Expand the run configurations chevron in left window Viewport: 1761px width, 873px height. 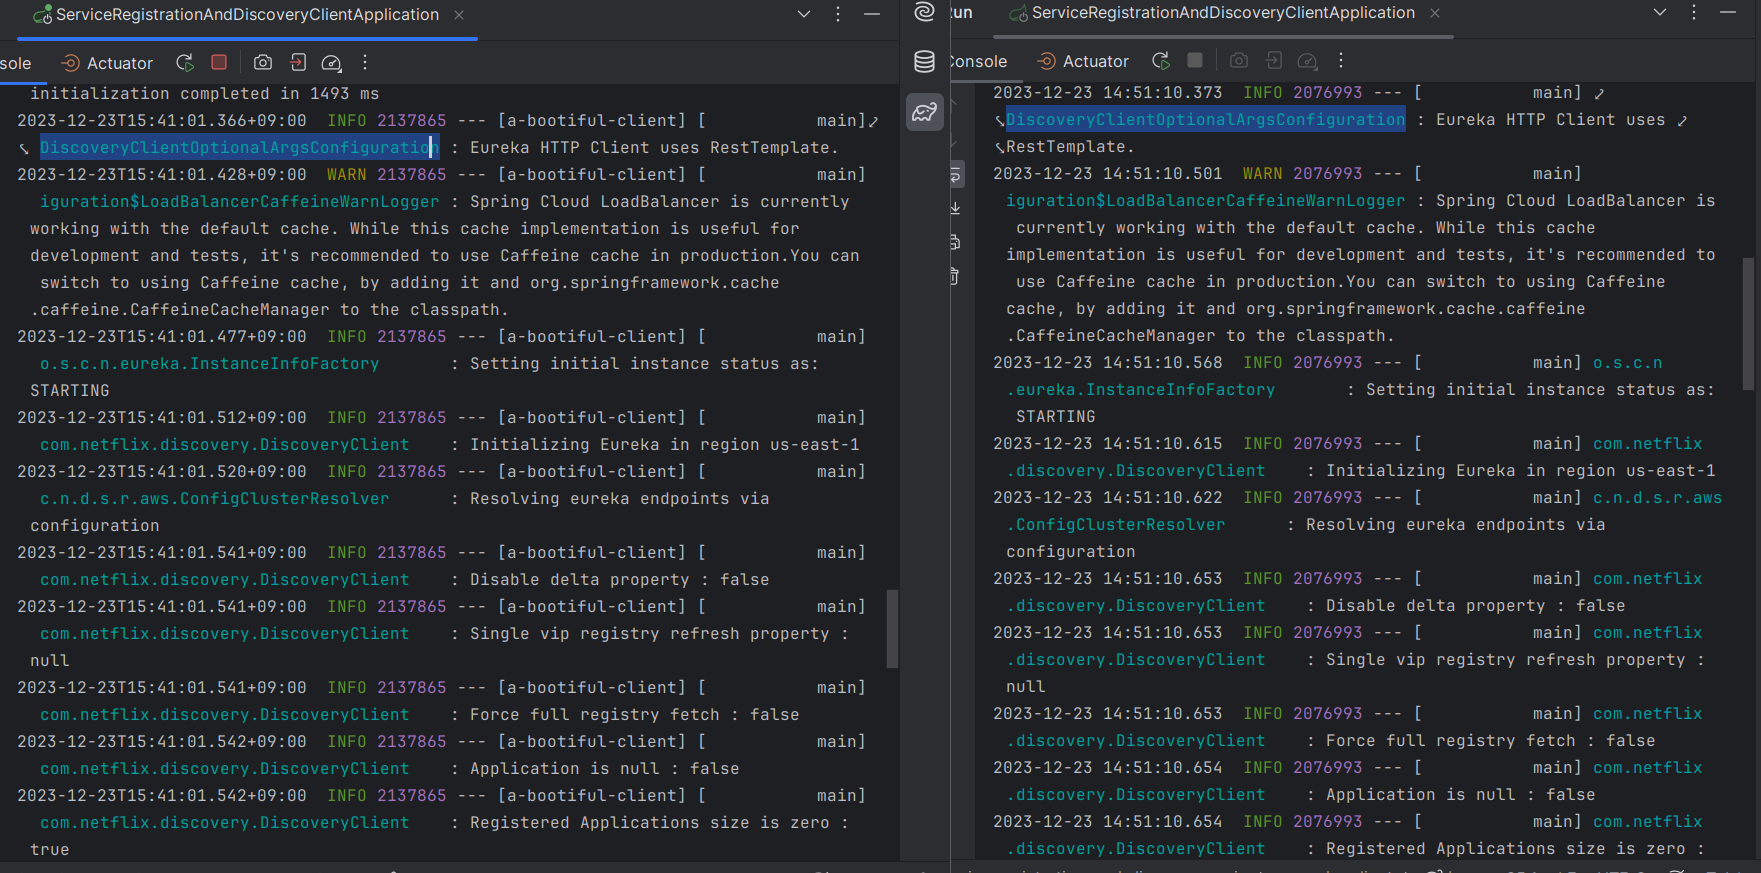804,14
